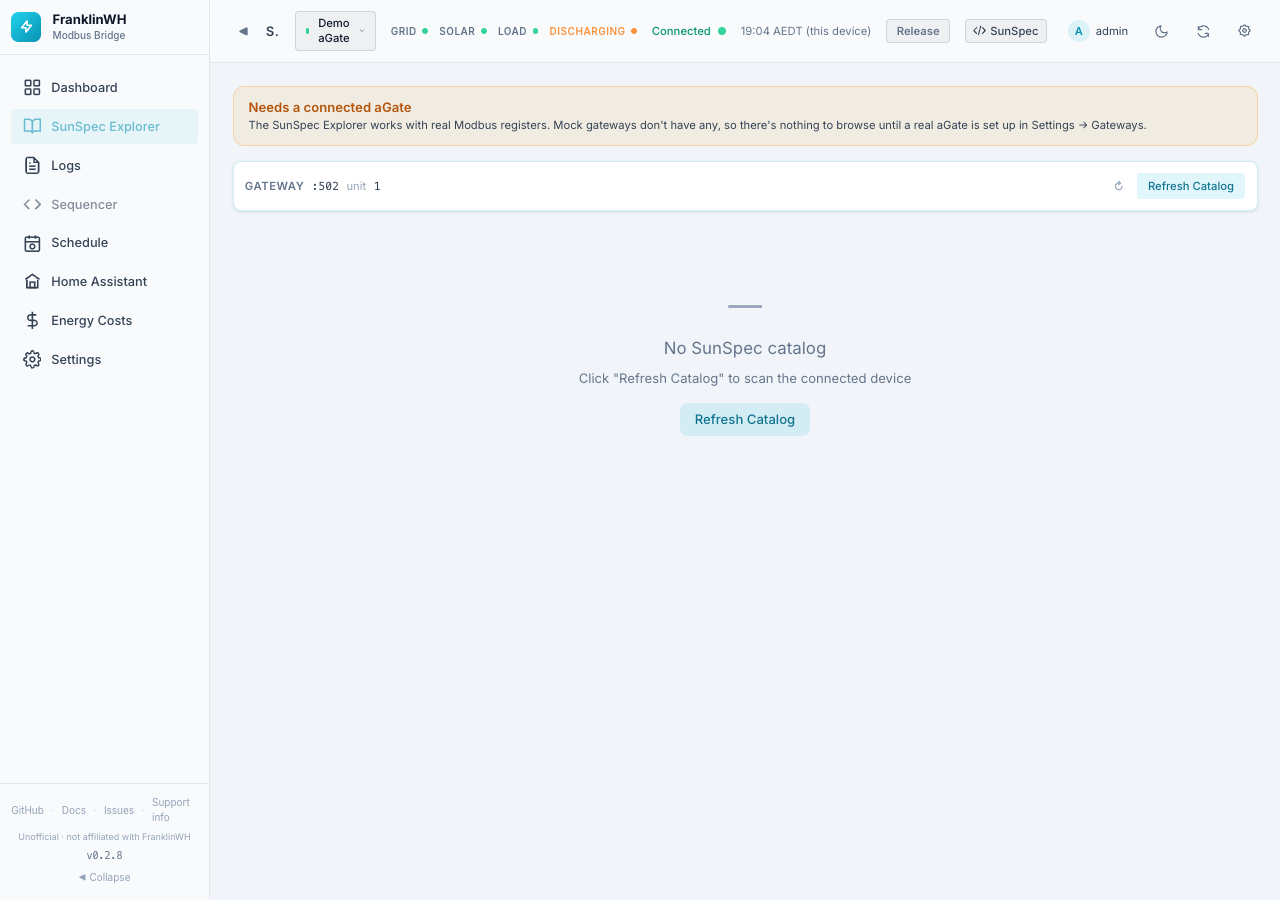The height and width of the screenshot is (900, 1280).
Task: Click the Release button
Action: point(918,31)
